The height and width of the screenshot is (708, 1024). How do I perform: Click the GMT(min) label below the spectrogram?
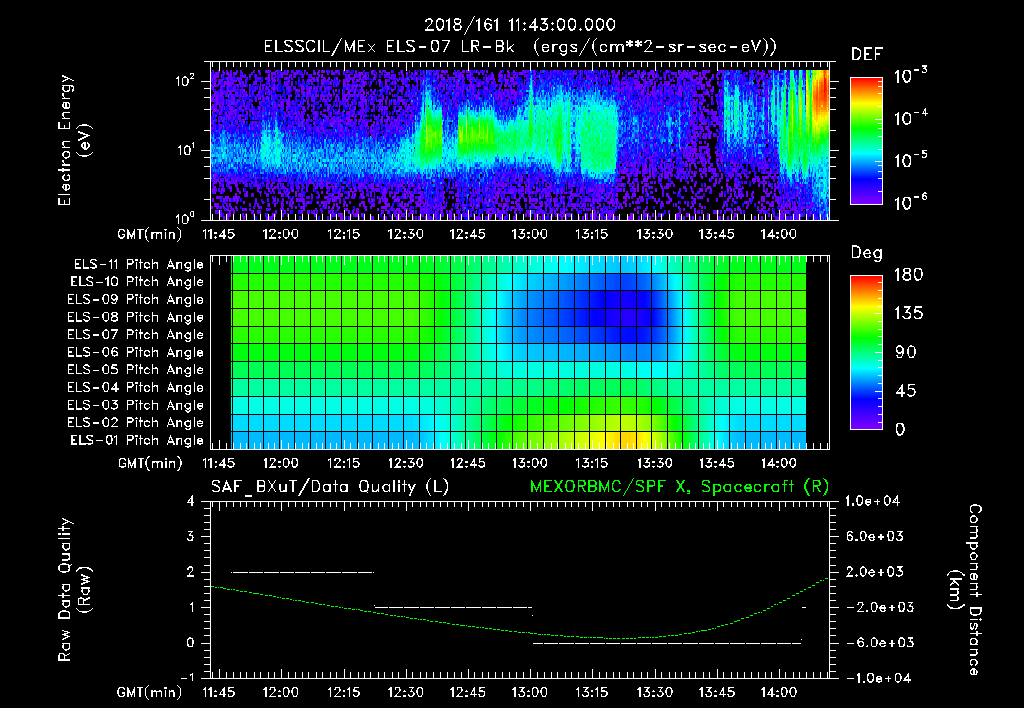tap(150, 234)
